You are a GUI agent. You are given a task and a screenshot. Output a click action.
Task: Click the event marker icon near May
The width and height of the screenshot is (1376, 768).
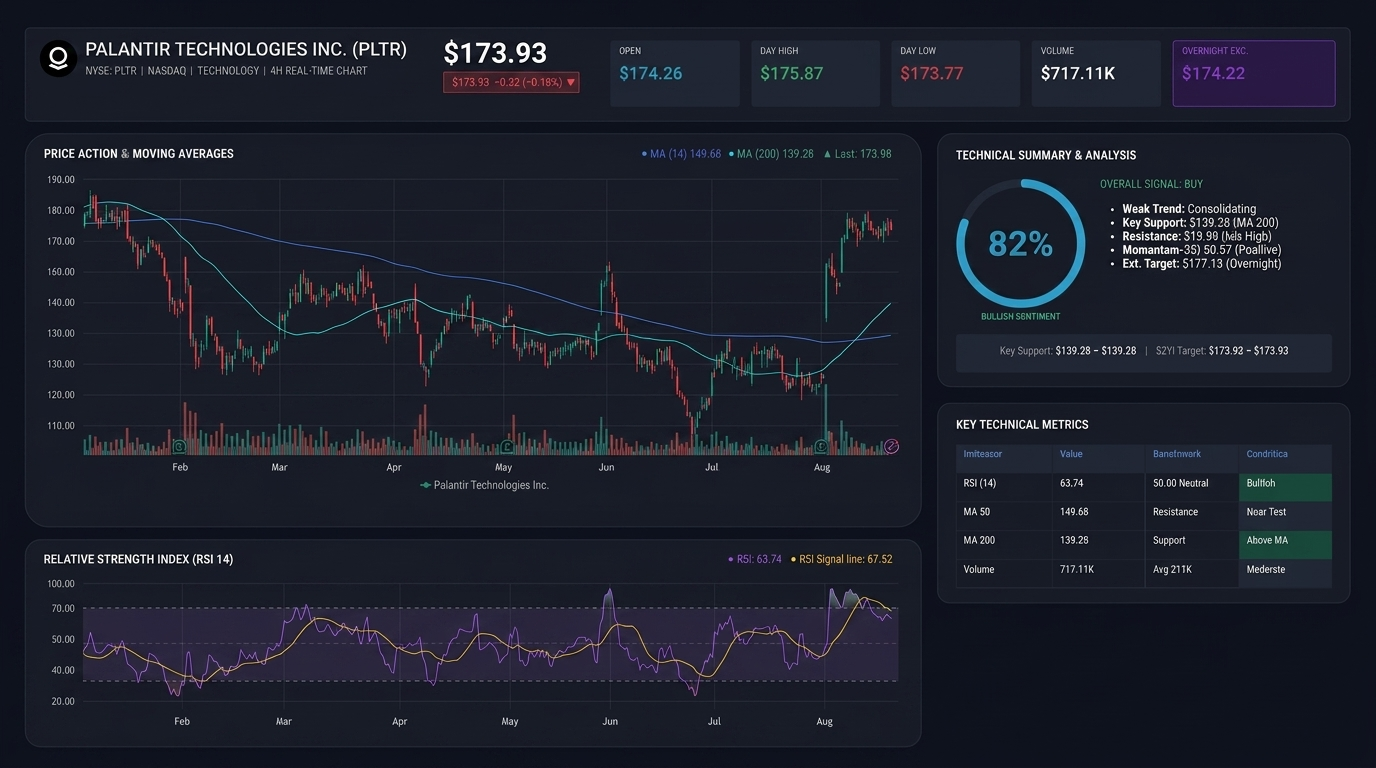[x=507, y=447]
